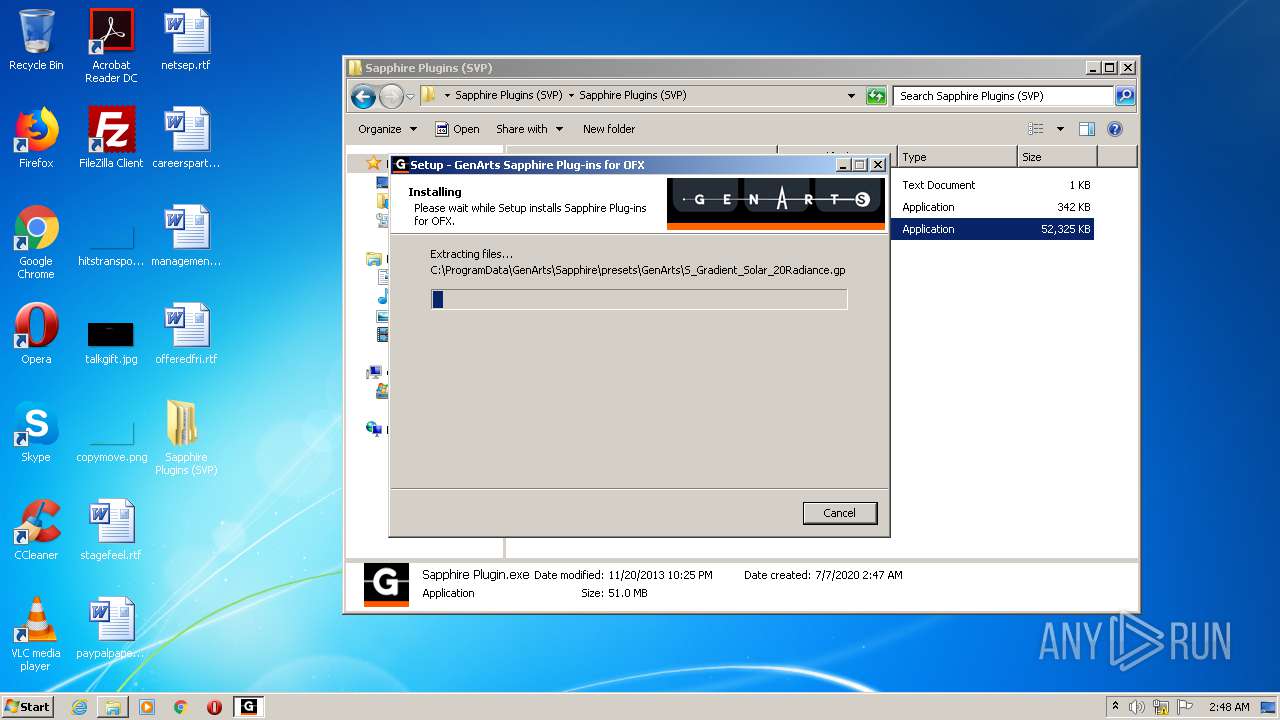
Task: Click the Start button
Action: 28,707
